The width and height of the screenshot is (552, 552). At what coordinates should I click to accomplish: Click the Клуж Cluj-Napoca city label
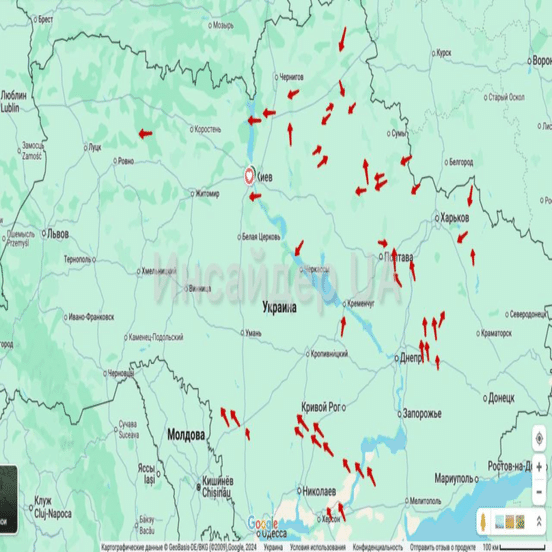[x=52, y=507]
